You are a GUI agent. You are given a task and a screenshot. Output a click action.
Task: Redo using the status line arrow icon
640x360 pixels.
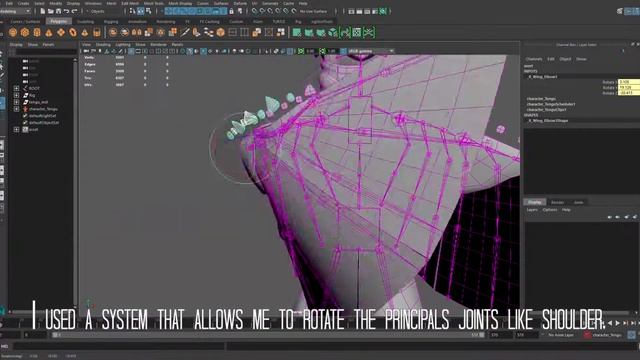point(74,11)
